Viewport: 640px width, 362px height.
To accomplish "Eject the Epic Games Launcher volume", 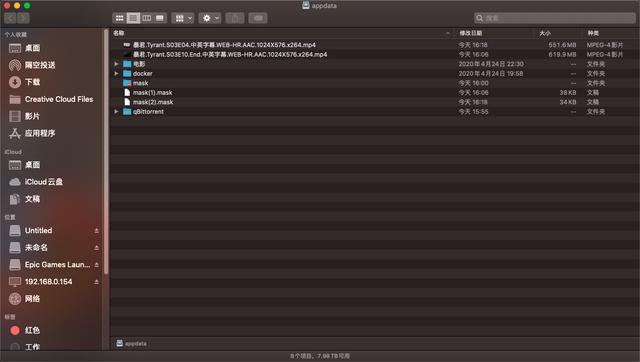I will tap(96, 265).
